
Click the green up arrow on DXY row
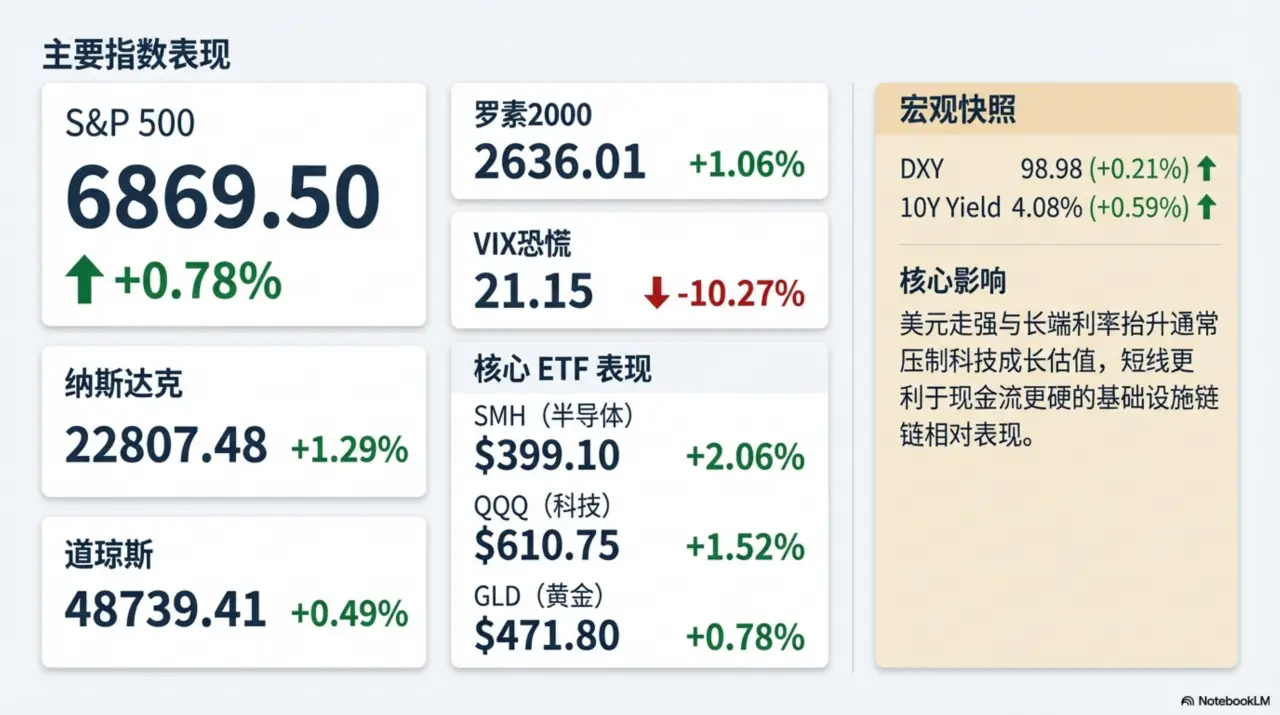click(x=1207, y=169)
